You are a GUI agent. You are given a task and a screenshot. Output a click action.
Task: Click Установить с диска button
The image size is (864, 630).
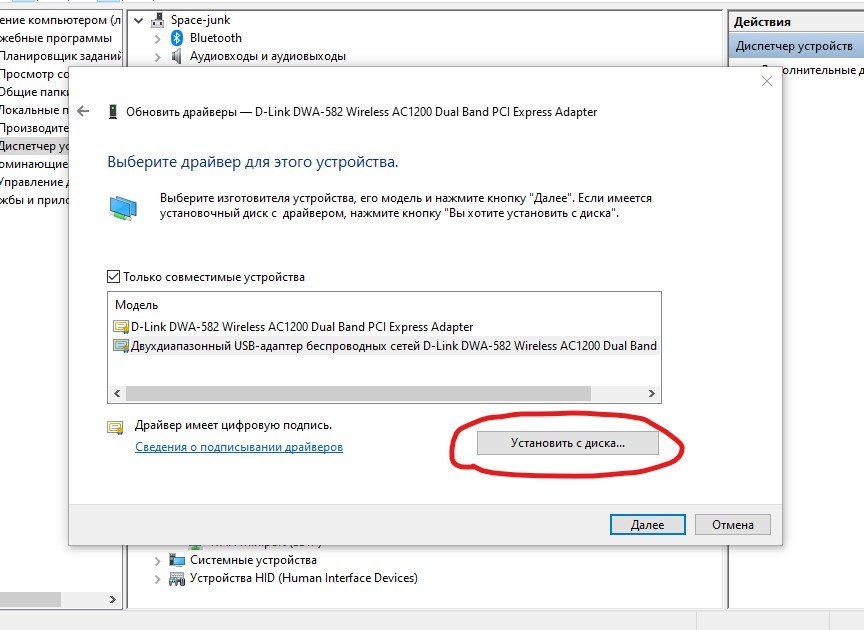tap(568, 443)
